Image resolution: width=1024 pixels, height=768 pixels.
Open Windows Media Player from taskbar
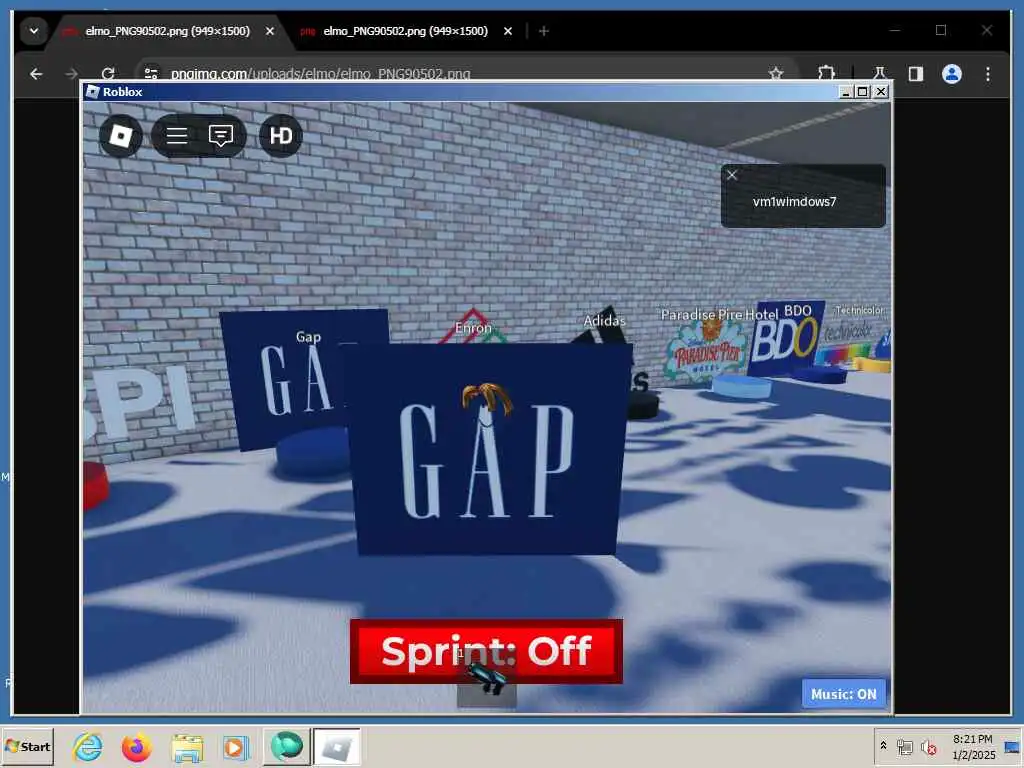pos(235,748)
